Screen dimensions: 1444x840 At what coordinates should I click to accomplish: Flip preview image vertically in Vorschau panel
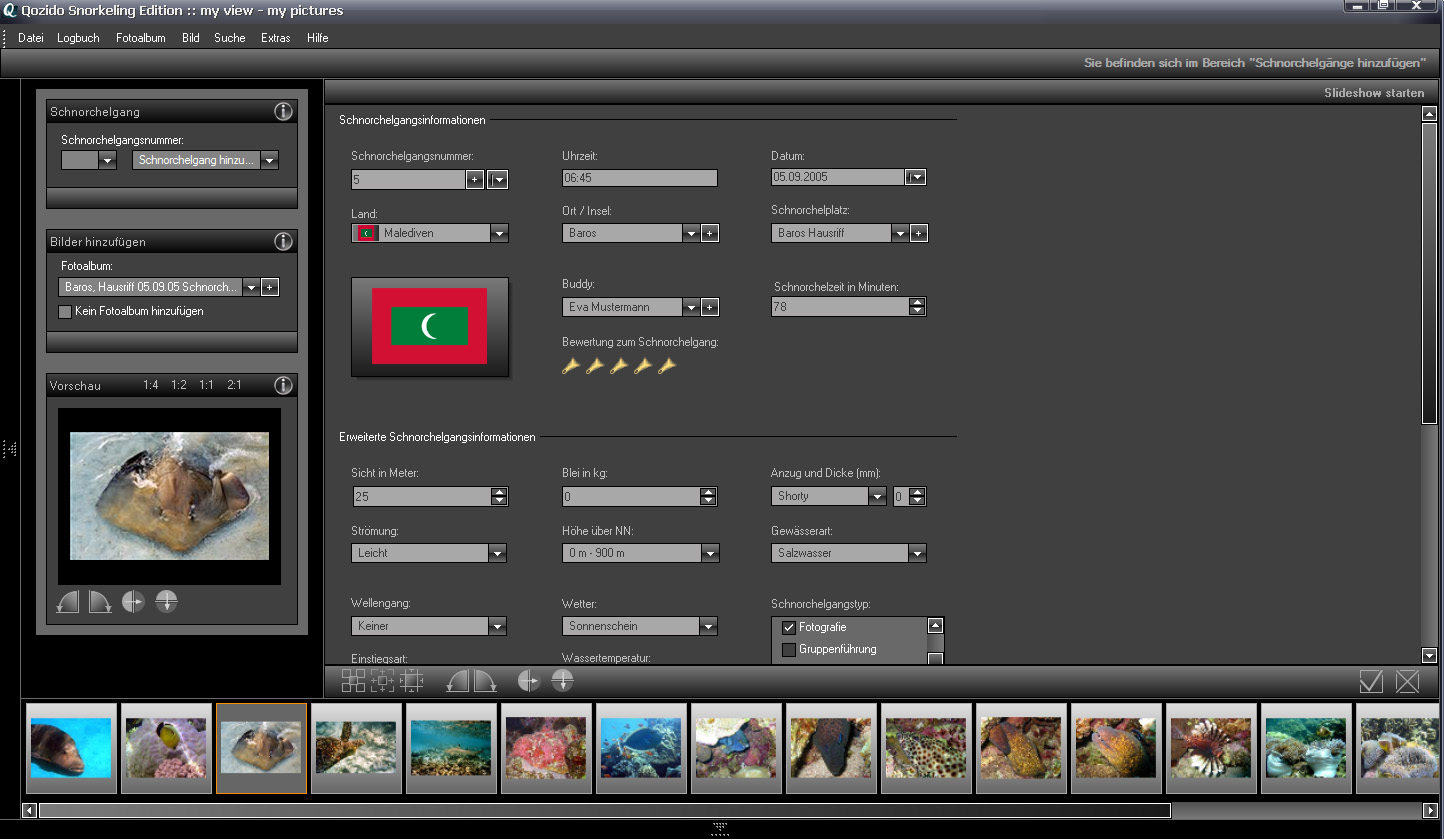click(x=166, y=602)
